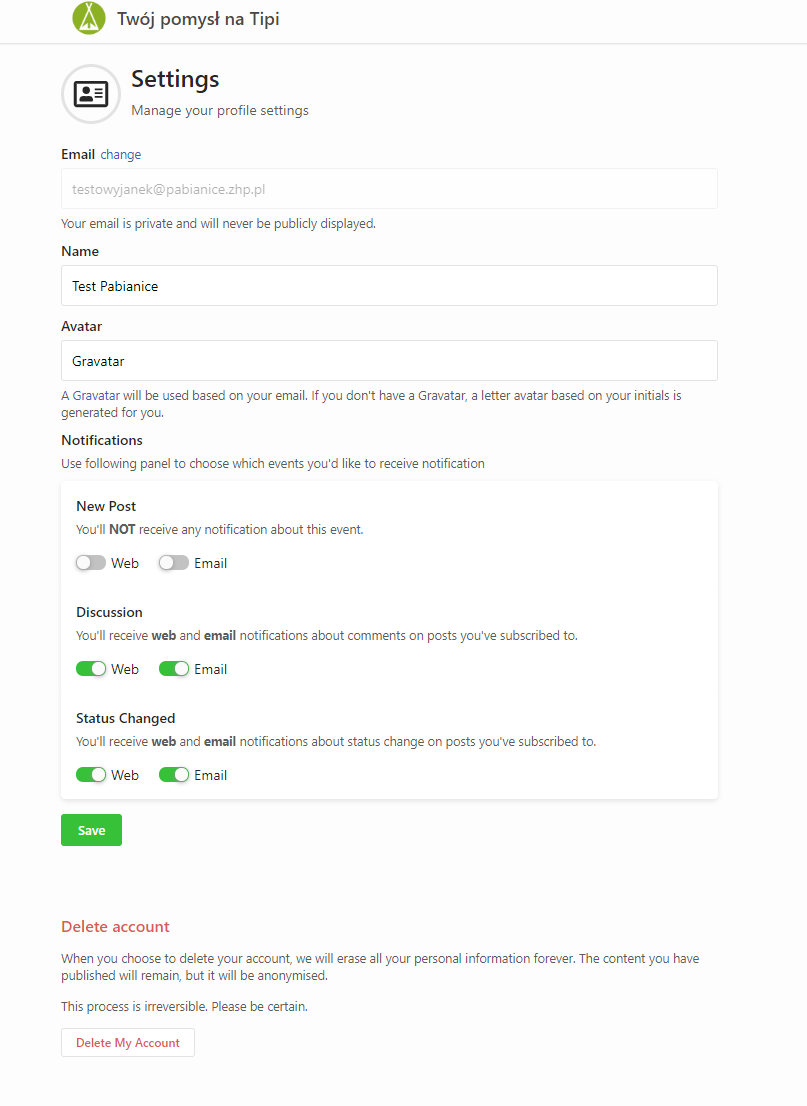Disable Discussion email notifications toggle

(x=174, y=669)
